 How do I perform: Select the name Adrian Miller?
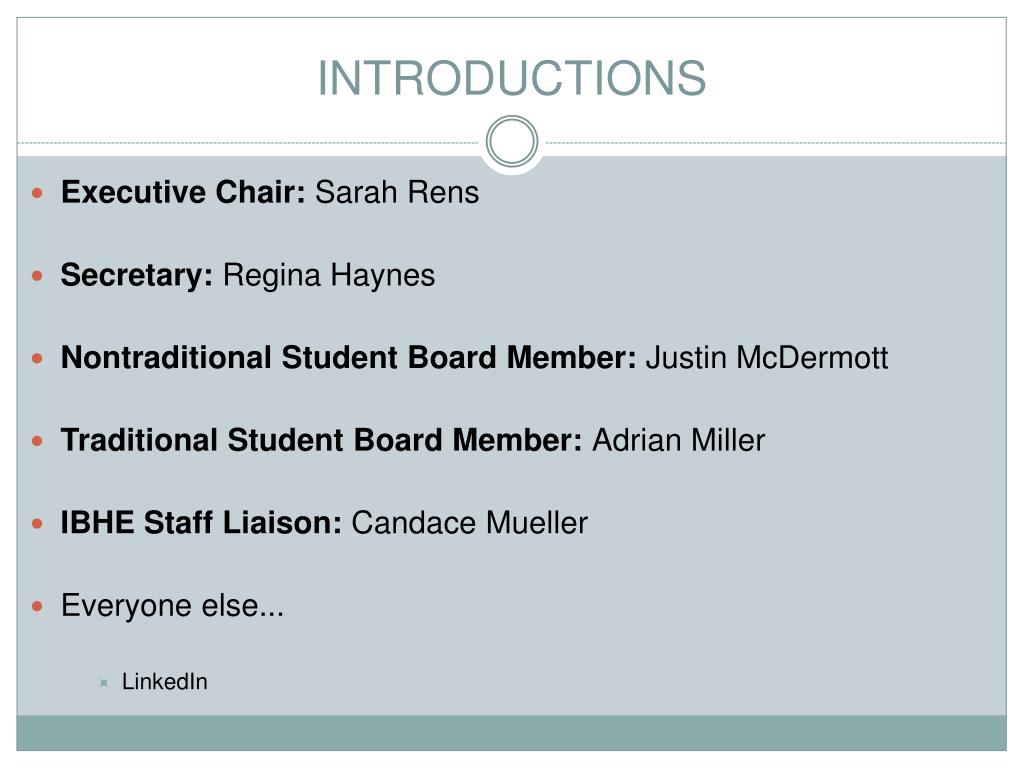[x=678, y=440]
